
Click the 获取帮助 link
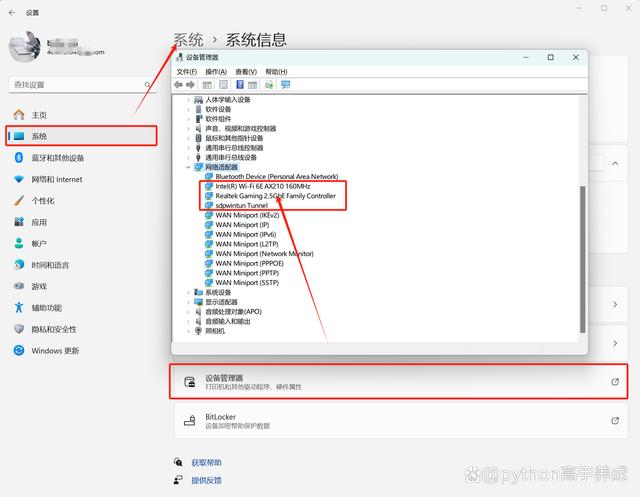pos(207,463)
